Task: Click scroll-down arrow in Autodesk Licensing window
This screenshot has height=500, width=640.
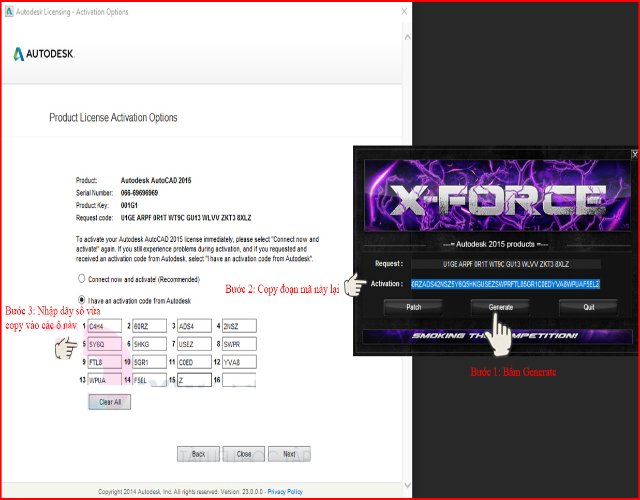Action: (x=407, y=485)
